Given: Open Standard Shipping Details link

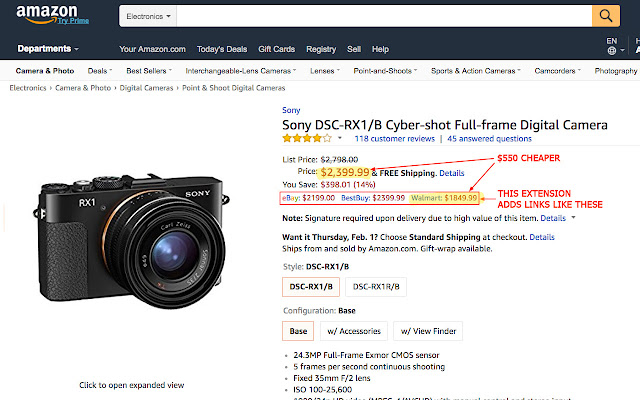Looking at the screenshot, I should tap(542, 237).
